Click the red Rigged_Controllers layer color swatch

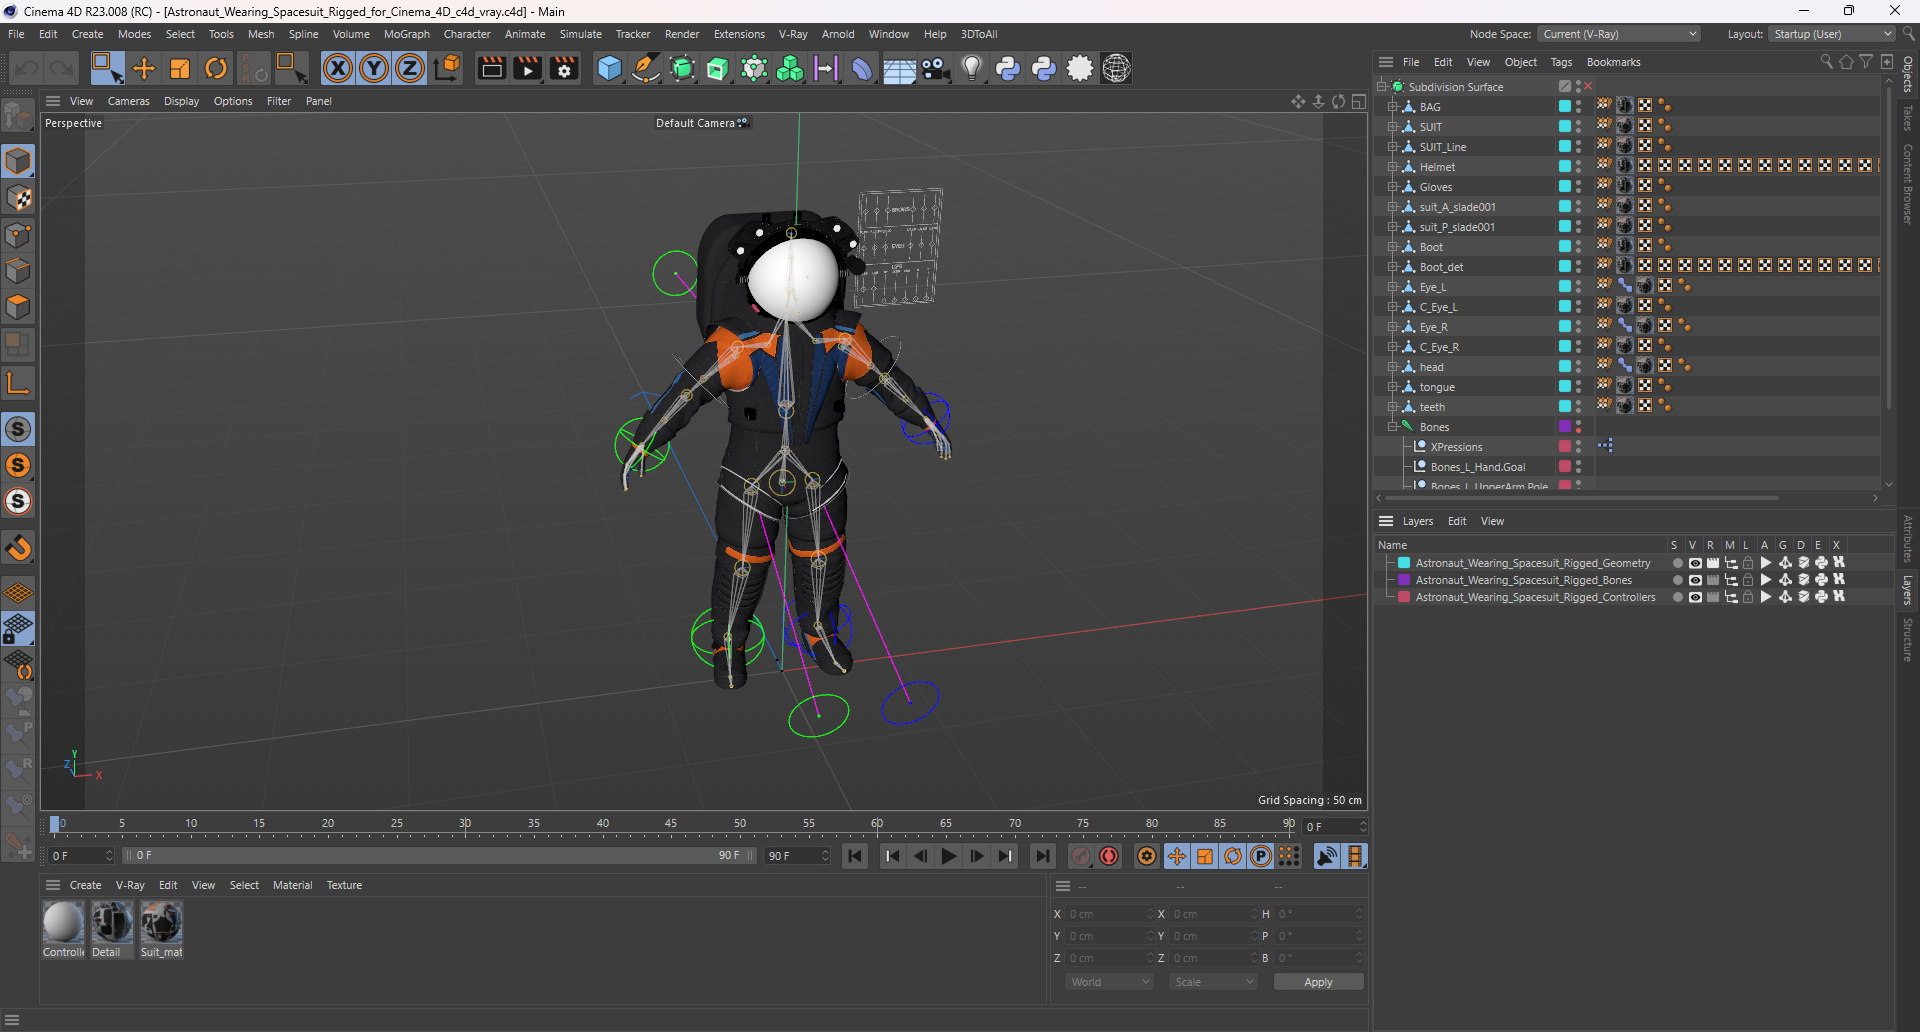pyautogui.click(x=1403, y=597)
